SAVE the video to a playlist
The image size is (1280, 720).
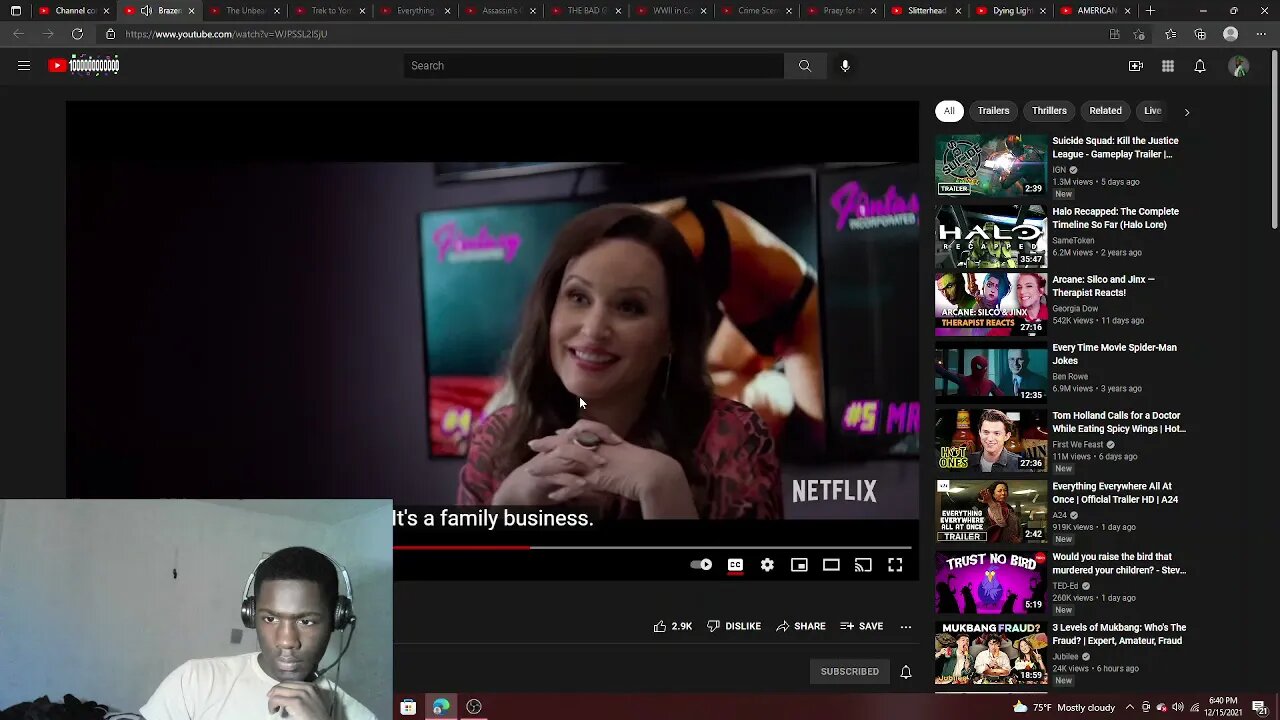(862, 626)
